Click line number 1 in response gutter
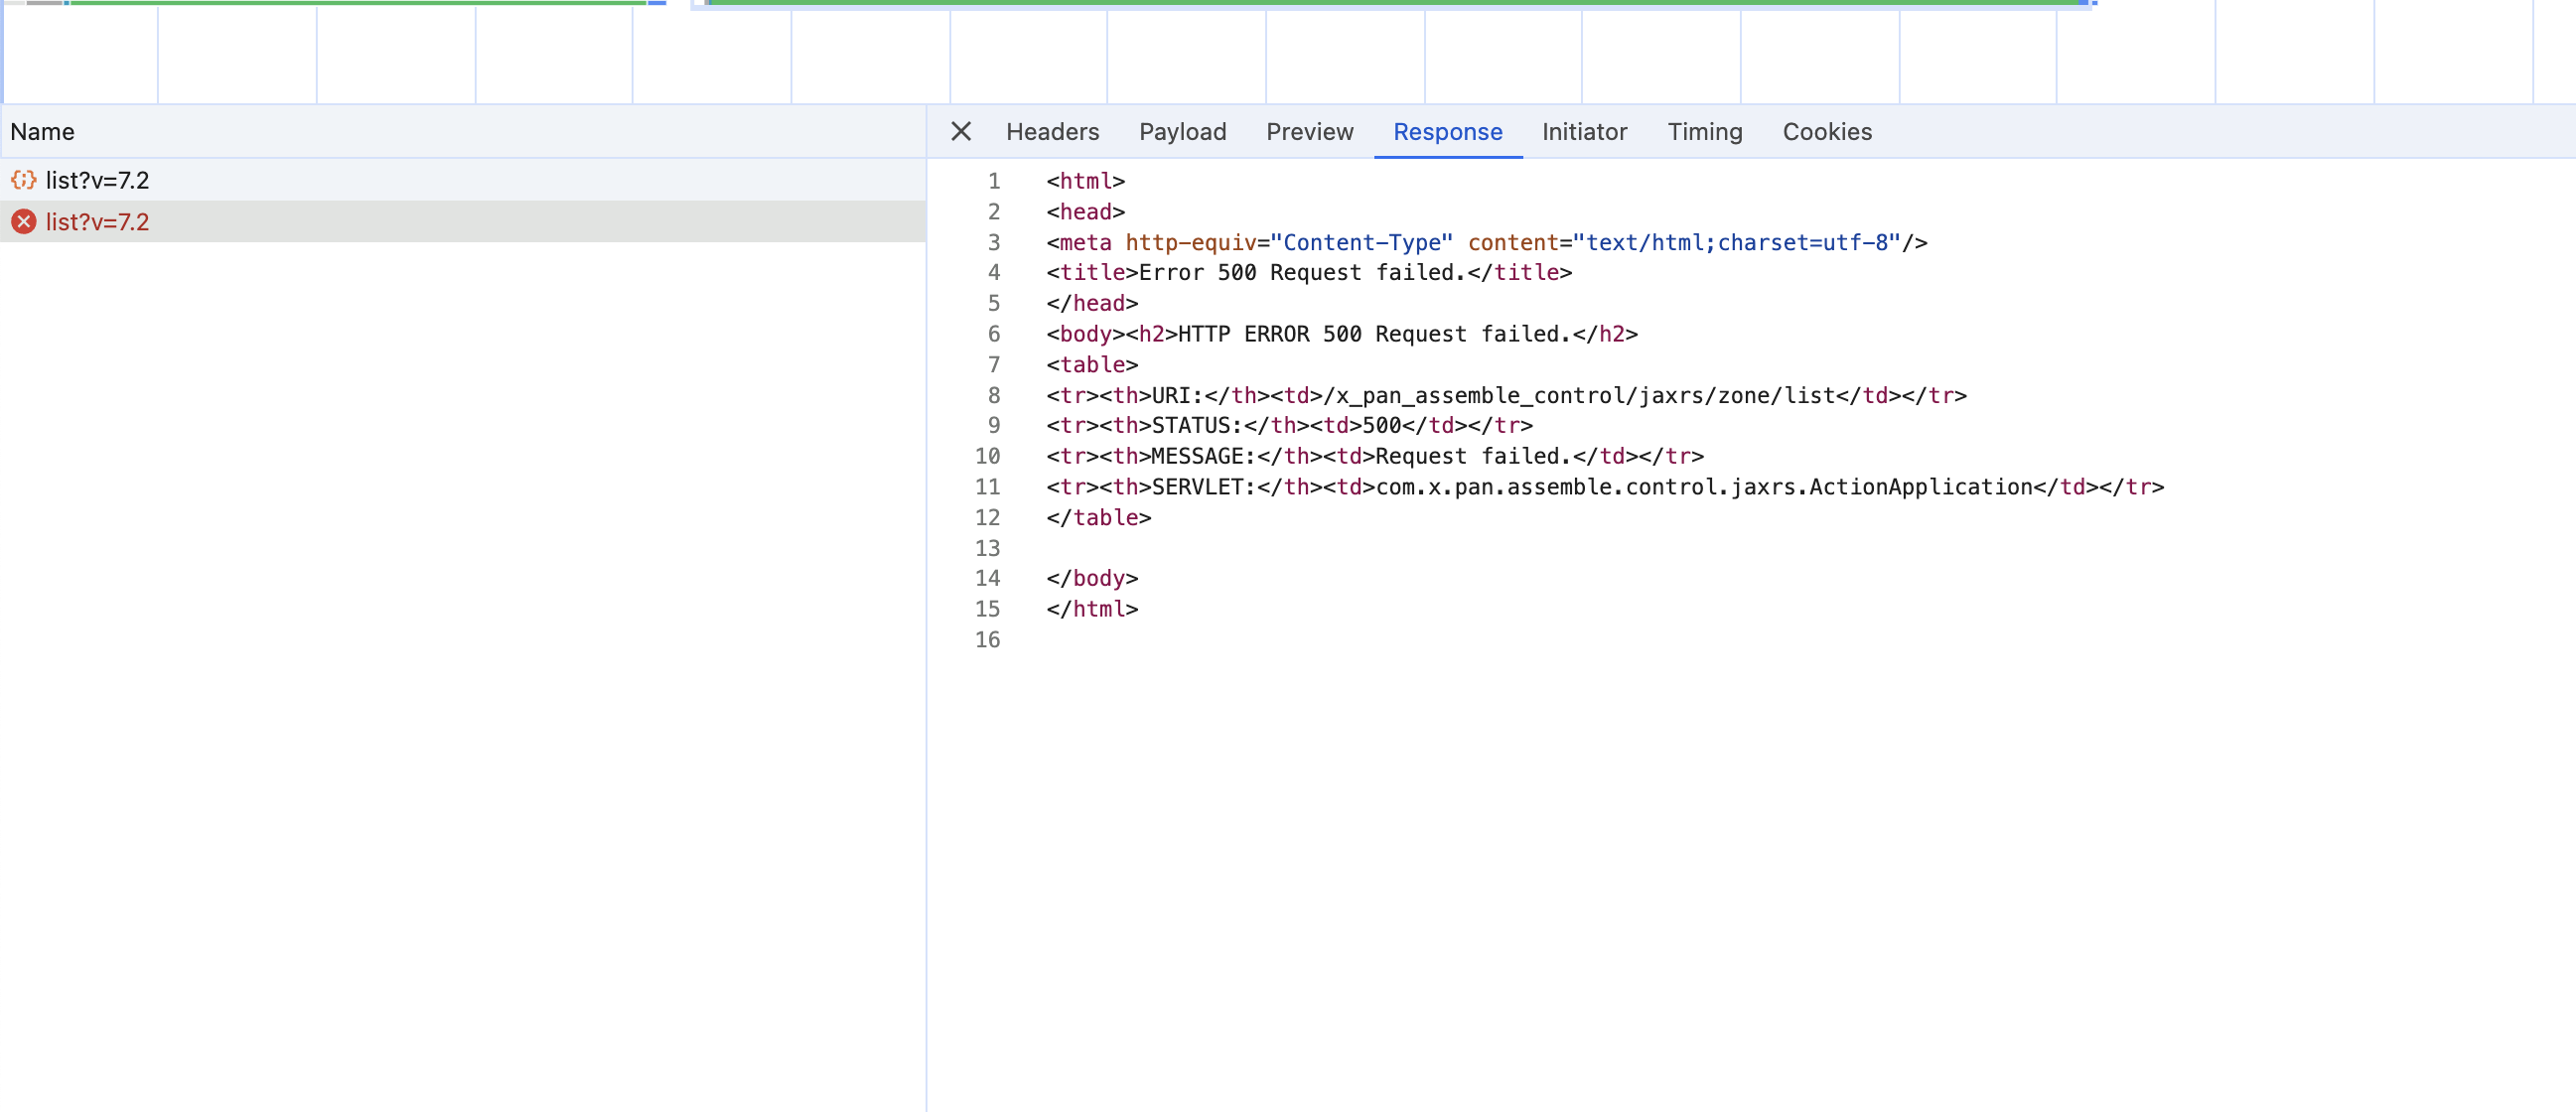Screen dimensions: 2576x1112 pos(993,181)
